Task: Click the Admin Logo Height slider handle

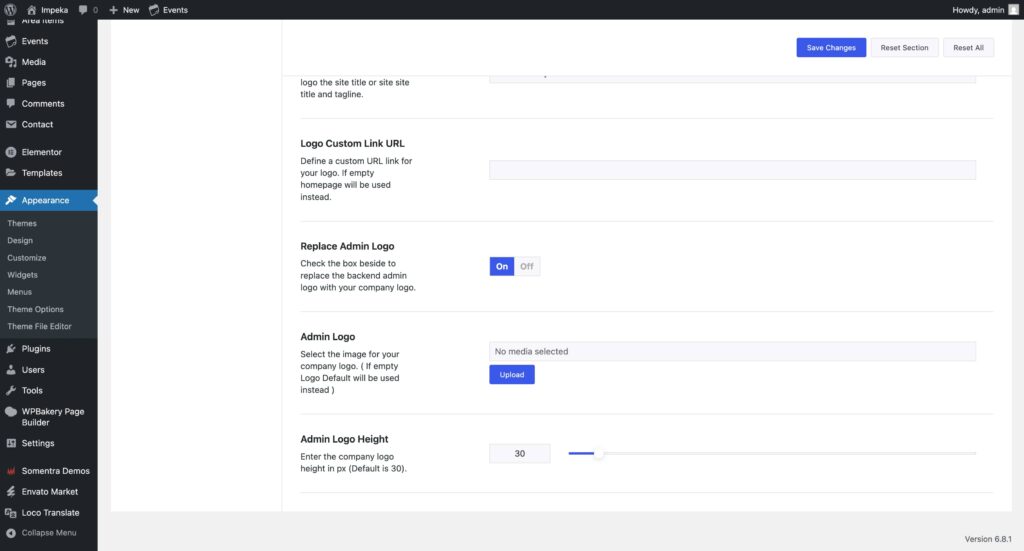Action: [x=598, y=454]
